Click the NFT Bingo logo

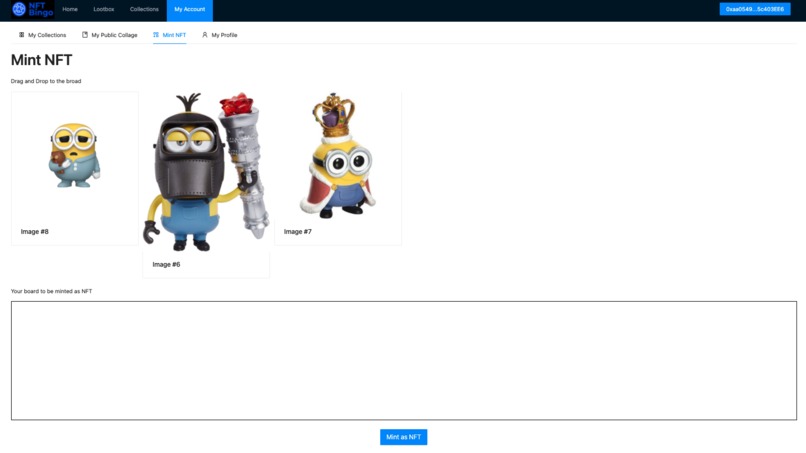pyautogui.click(x=33, y=9)
